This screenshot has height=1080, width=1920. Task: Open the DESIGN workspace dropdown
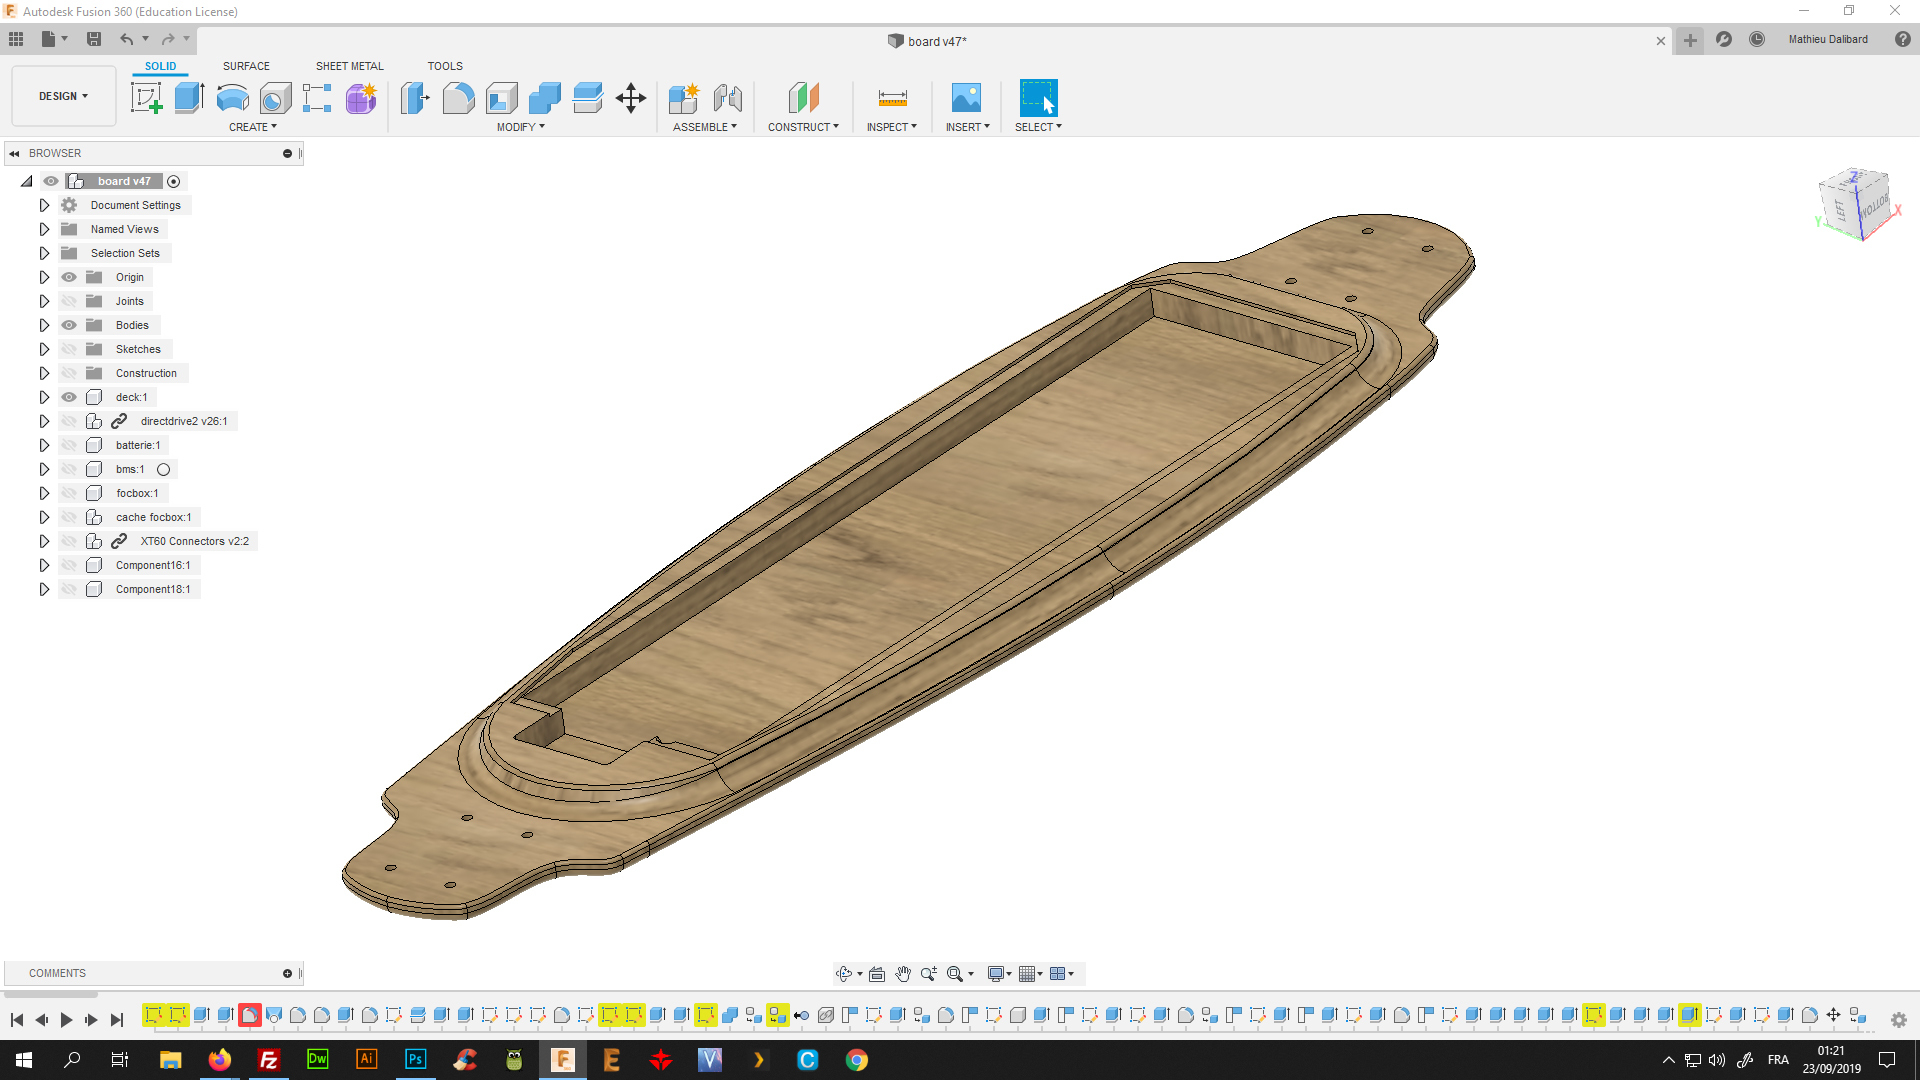64,96
